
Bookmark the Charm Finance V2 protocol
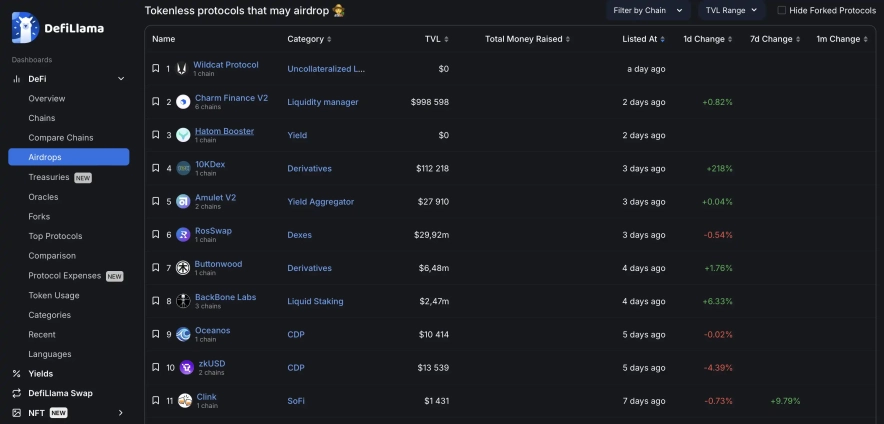coord(155,102)
